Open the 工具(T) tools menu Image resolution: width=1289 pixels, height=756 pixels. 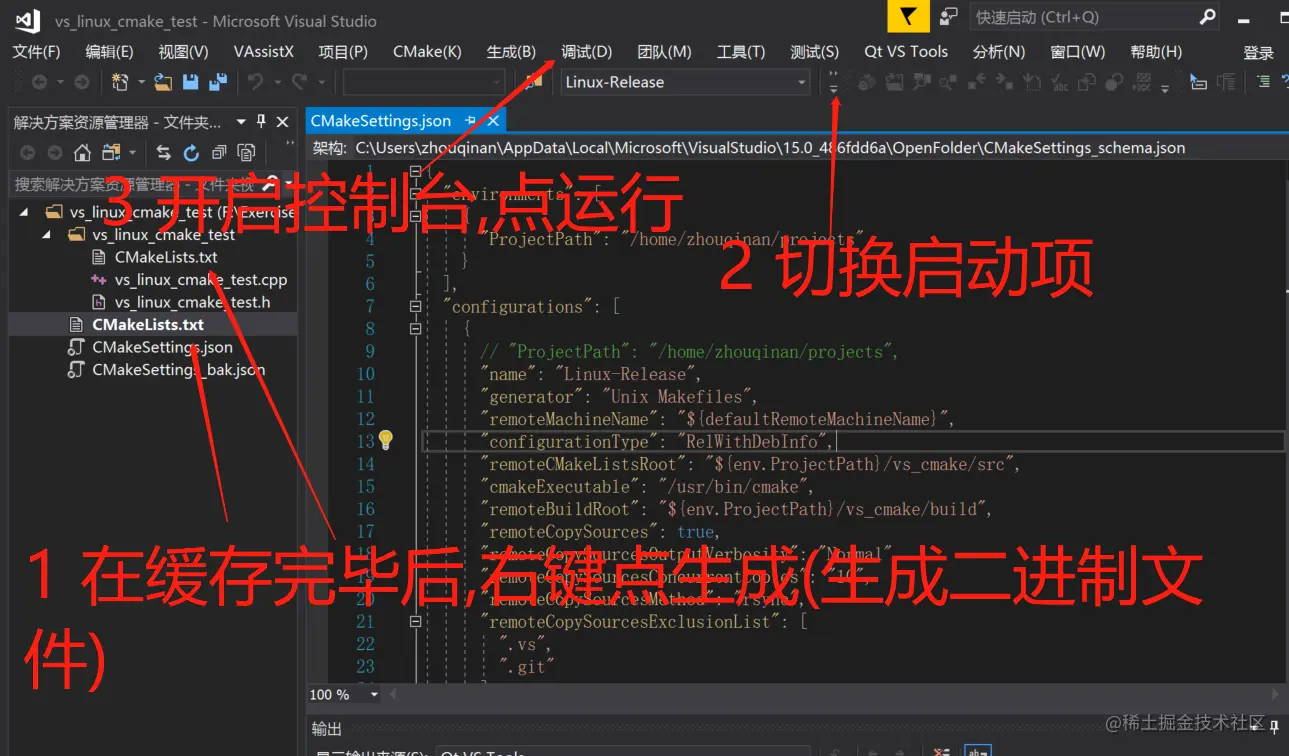coord(741,52)
